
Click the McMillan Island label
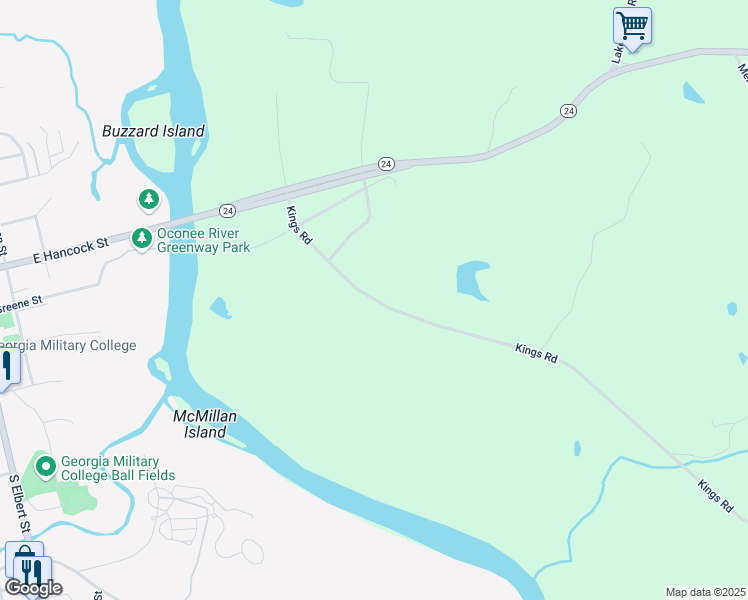click(x=205, y=424)
